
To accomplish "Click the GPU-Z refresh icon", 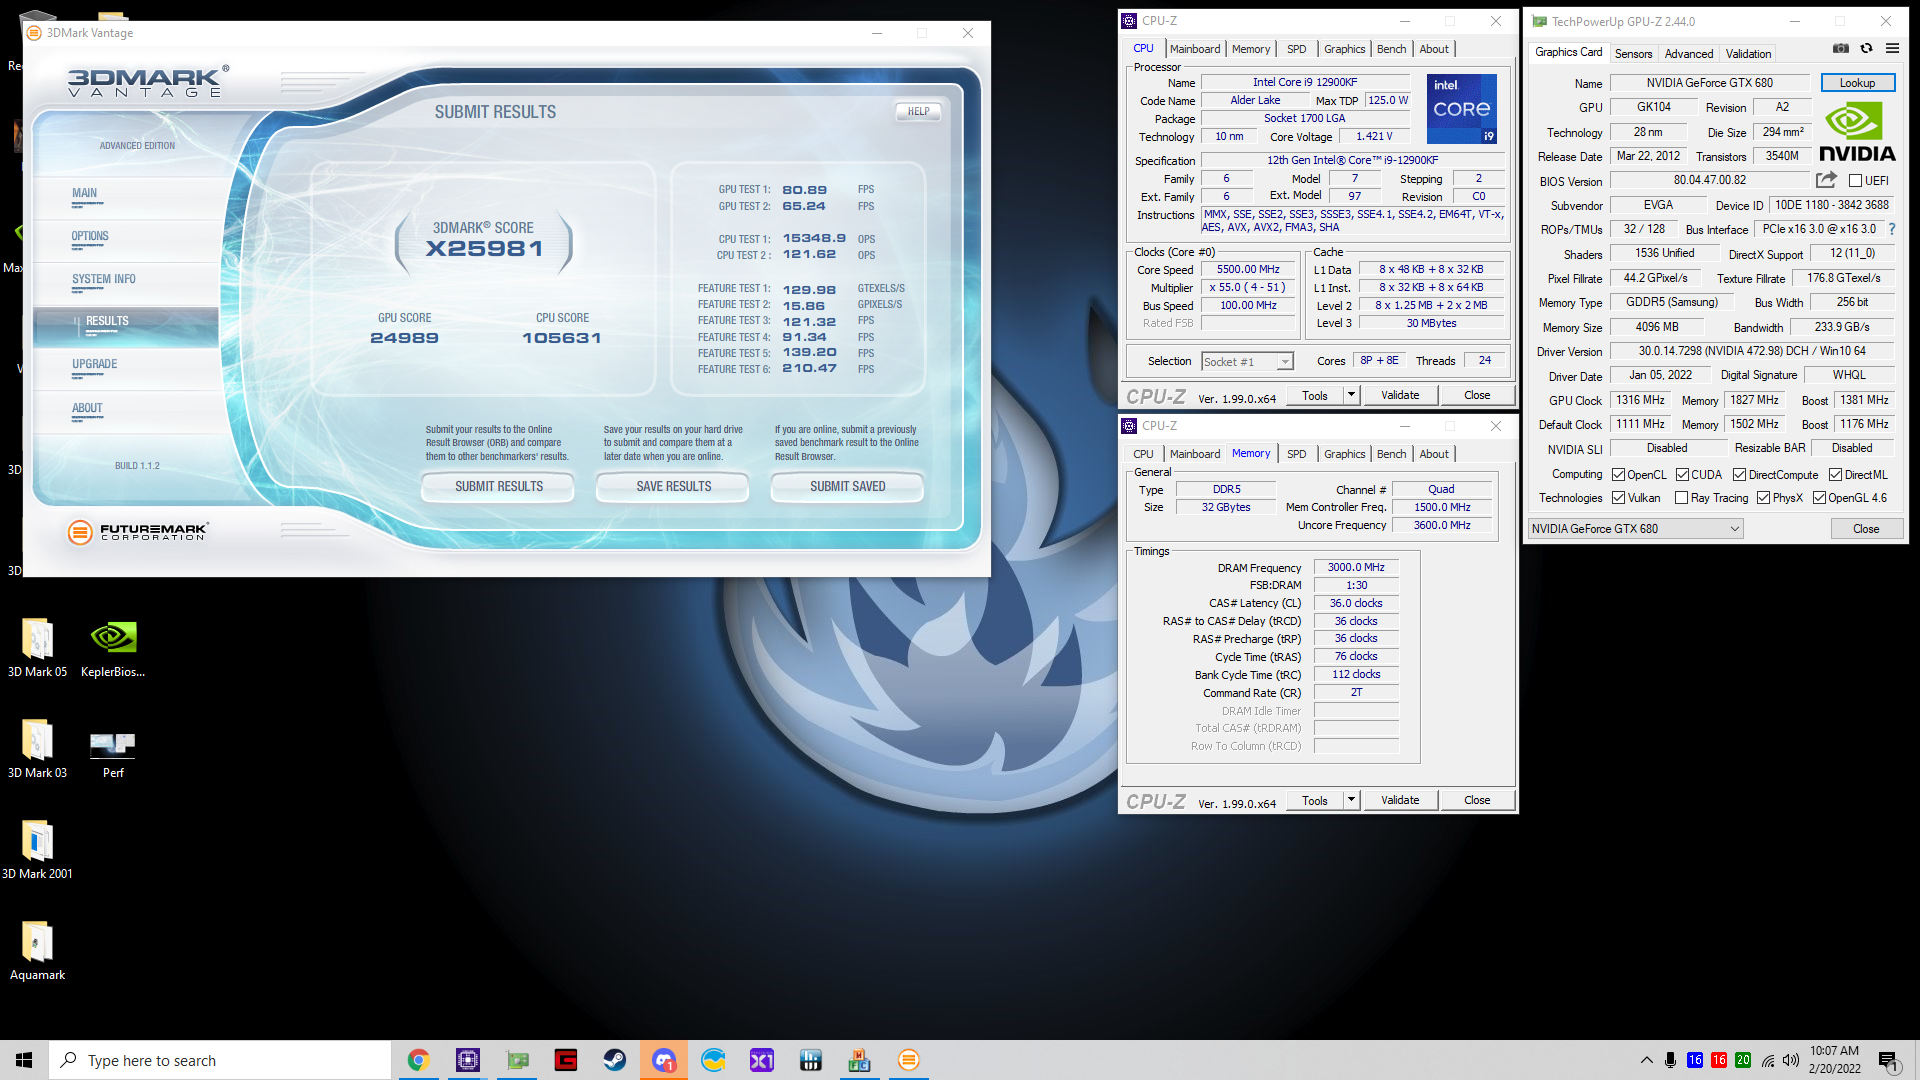I will pyautogui.click(x=1866, y=48).
